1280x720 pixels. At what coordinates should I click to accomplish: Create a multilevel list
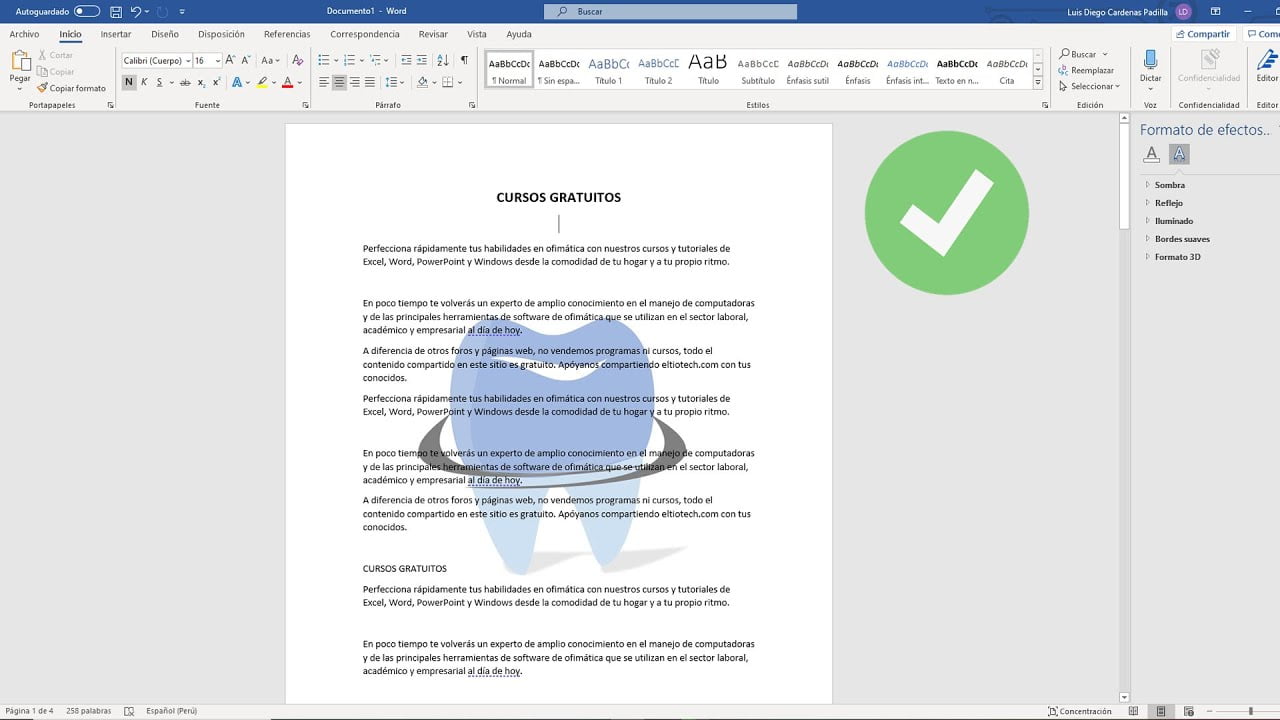(x=377, y=60)
